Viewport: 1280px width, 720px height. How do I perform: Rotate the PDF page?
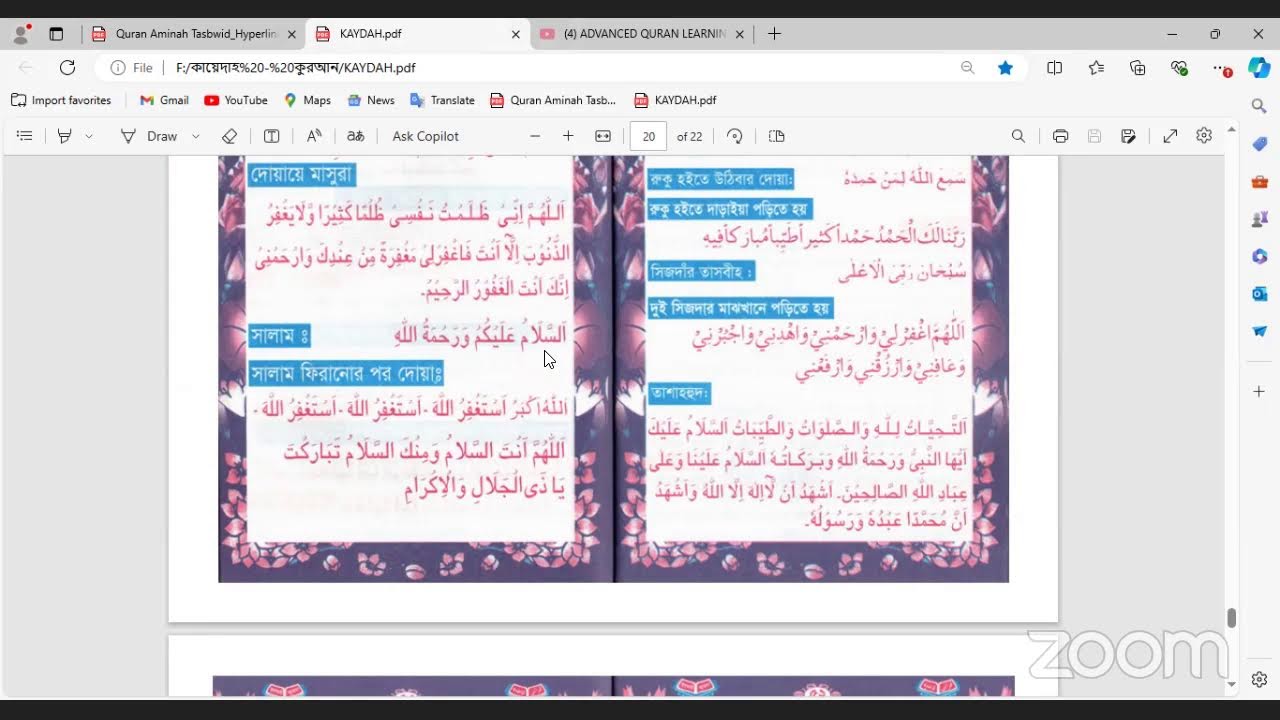pyautogui.click(x=735, y=136)
